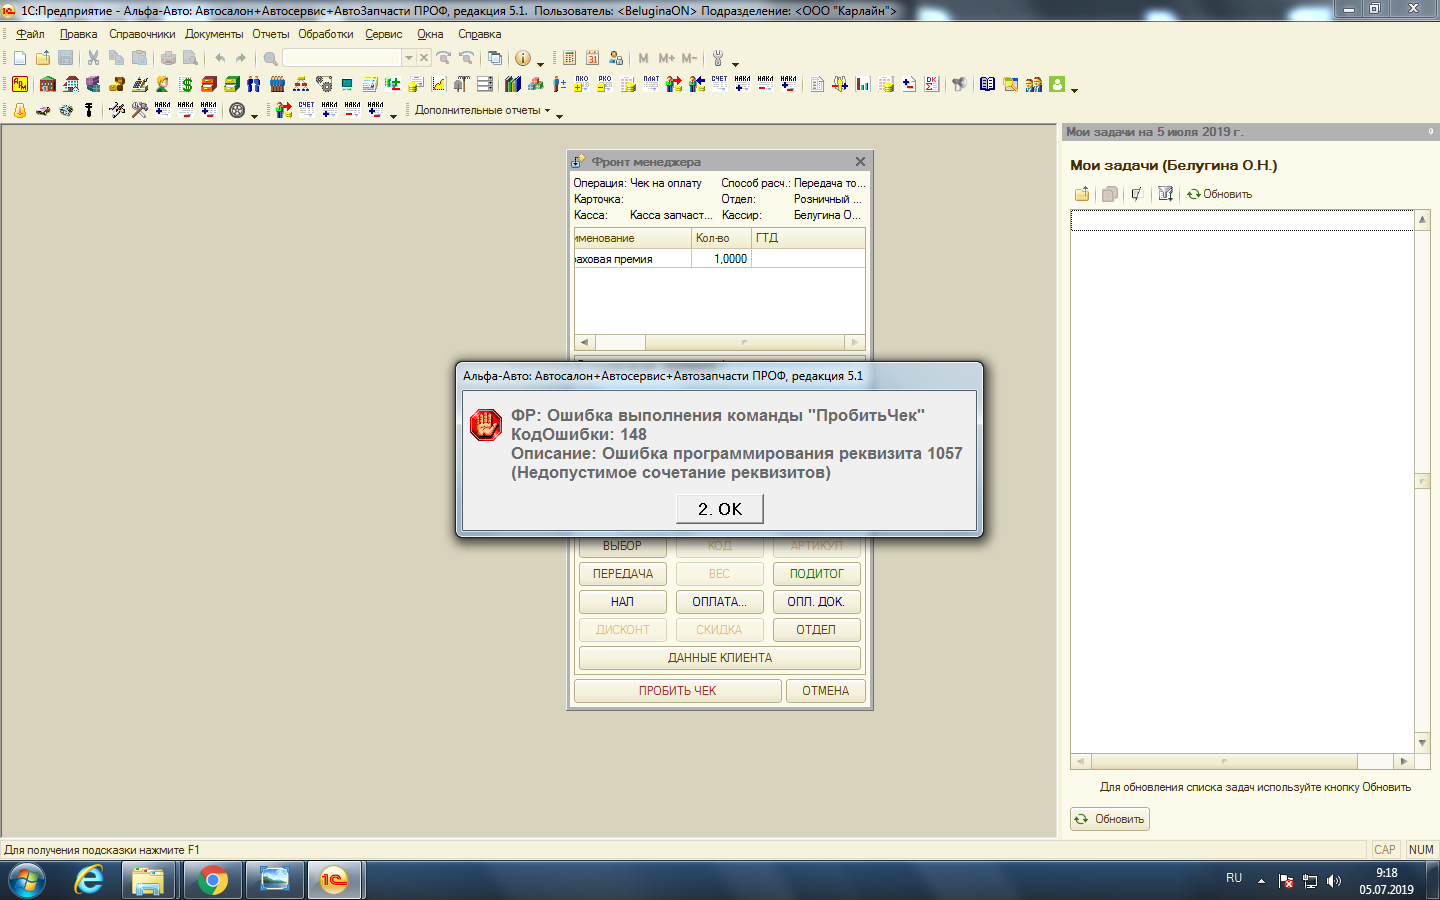The image size is (1440, 900).
Task: Click the tasks list scroll down arrow
Action: tap(1422, 743)
